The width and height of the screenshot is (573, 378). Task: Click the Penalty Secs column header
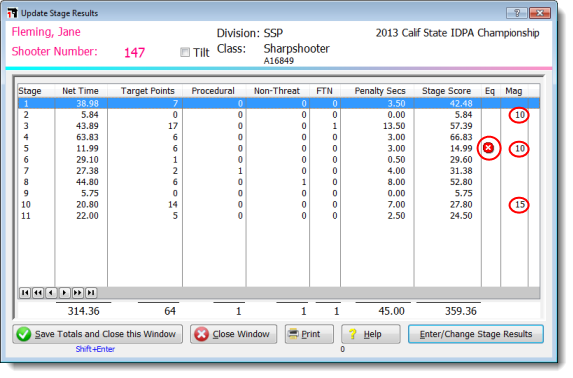pos(380,91)
